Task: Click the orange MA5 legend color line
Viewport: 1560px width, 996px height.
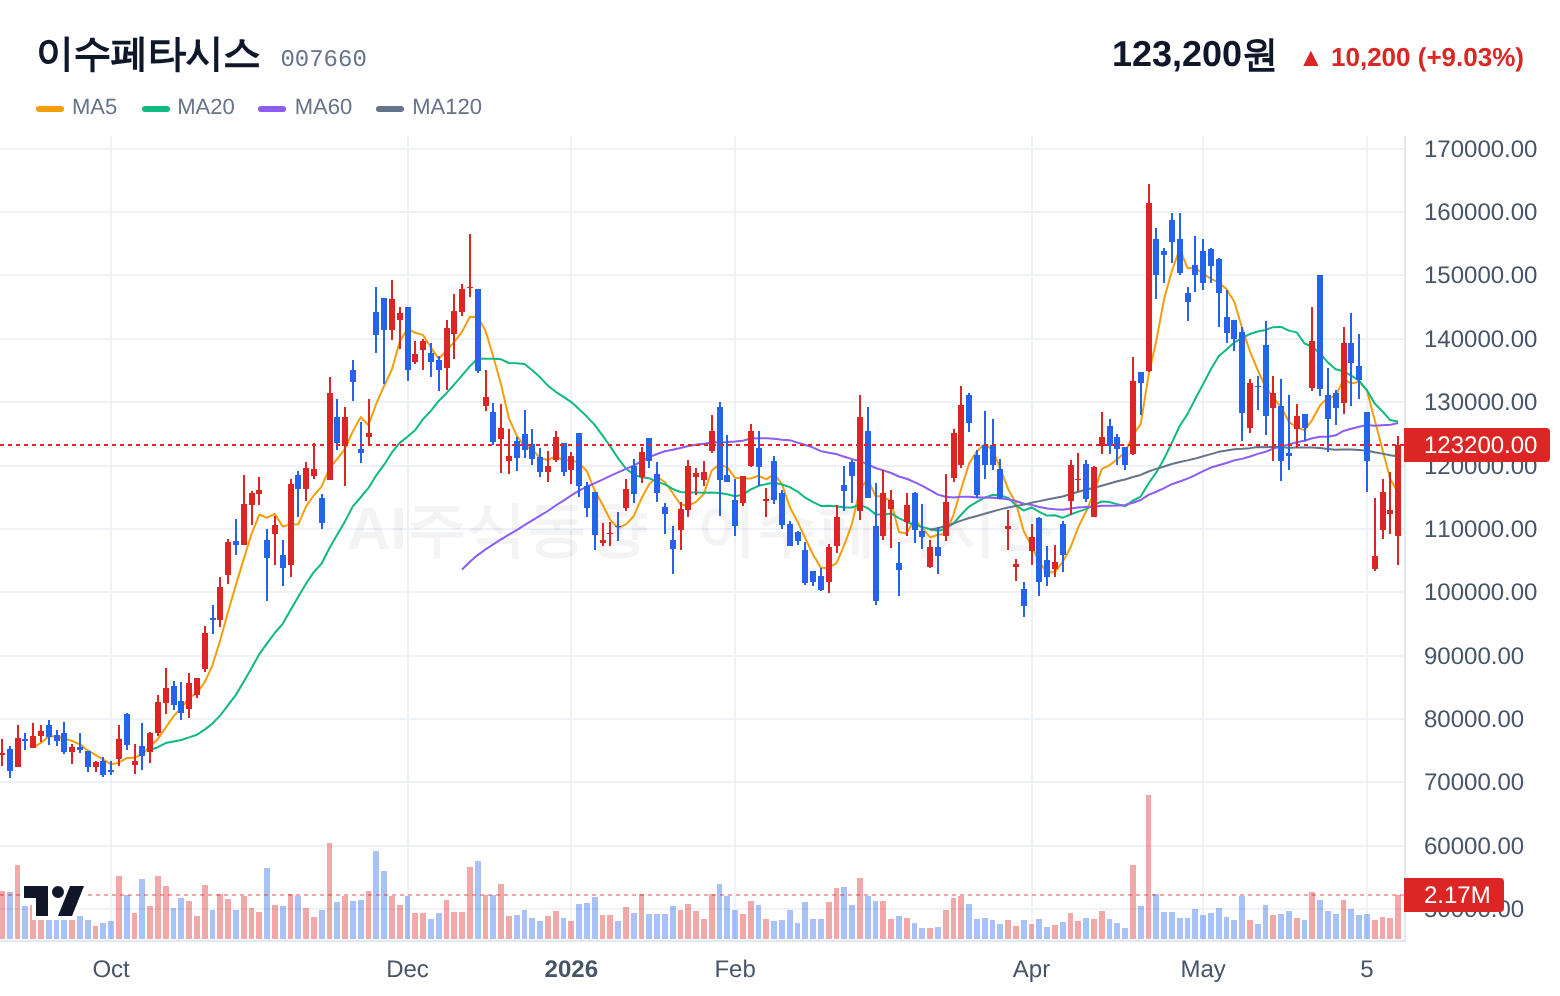Action: click(x=50, y=108)
